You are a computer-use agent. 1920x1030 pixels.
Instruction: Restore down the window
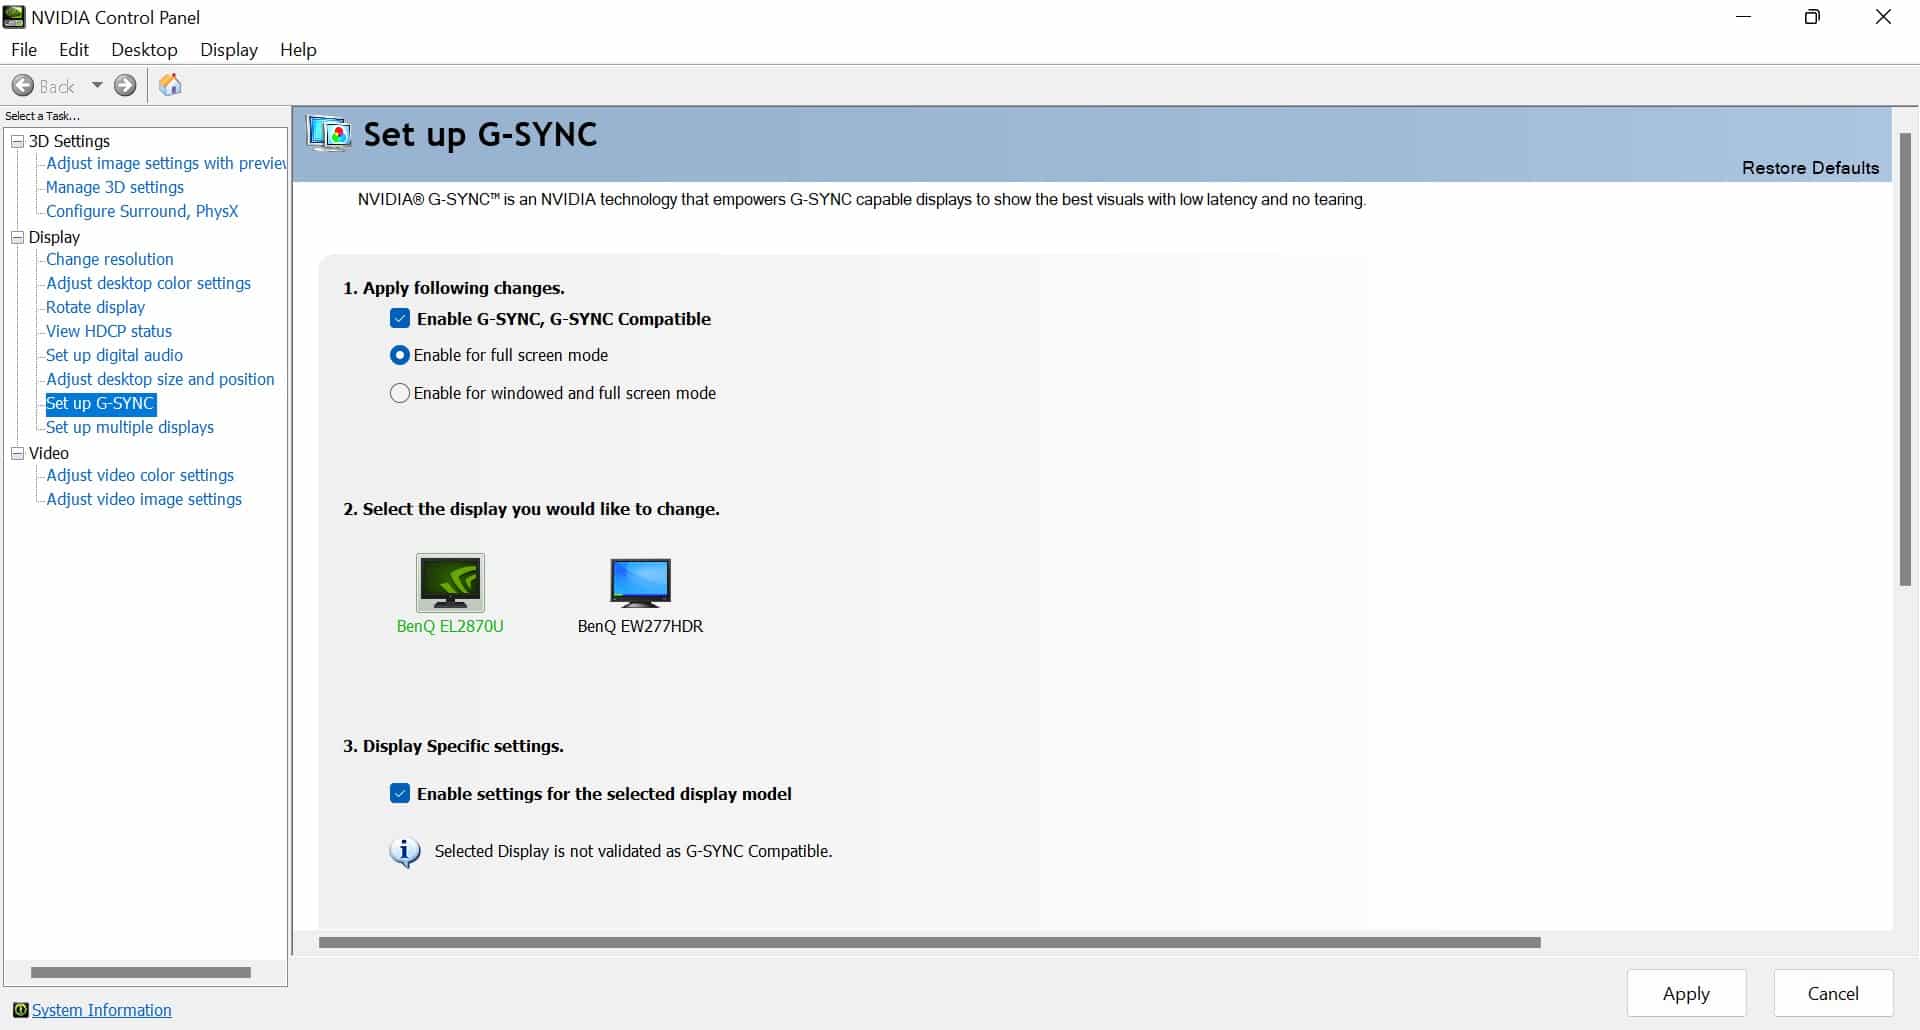[x=1812, y=17]
